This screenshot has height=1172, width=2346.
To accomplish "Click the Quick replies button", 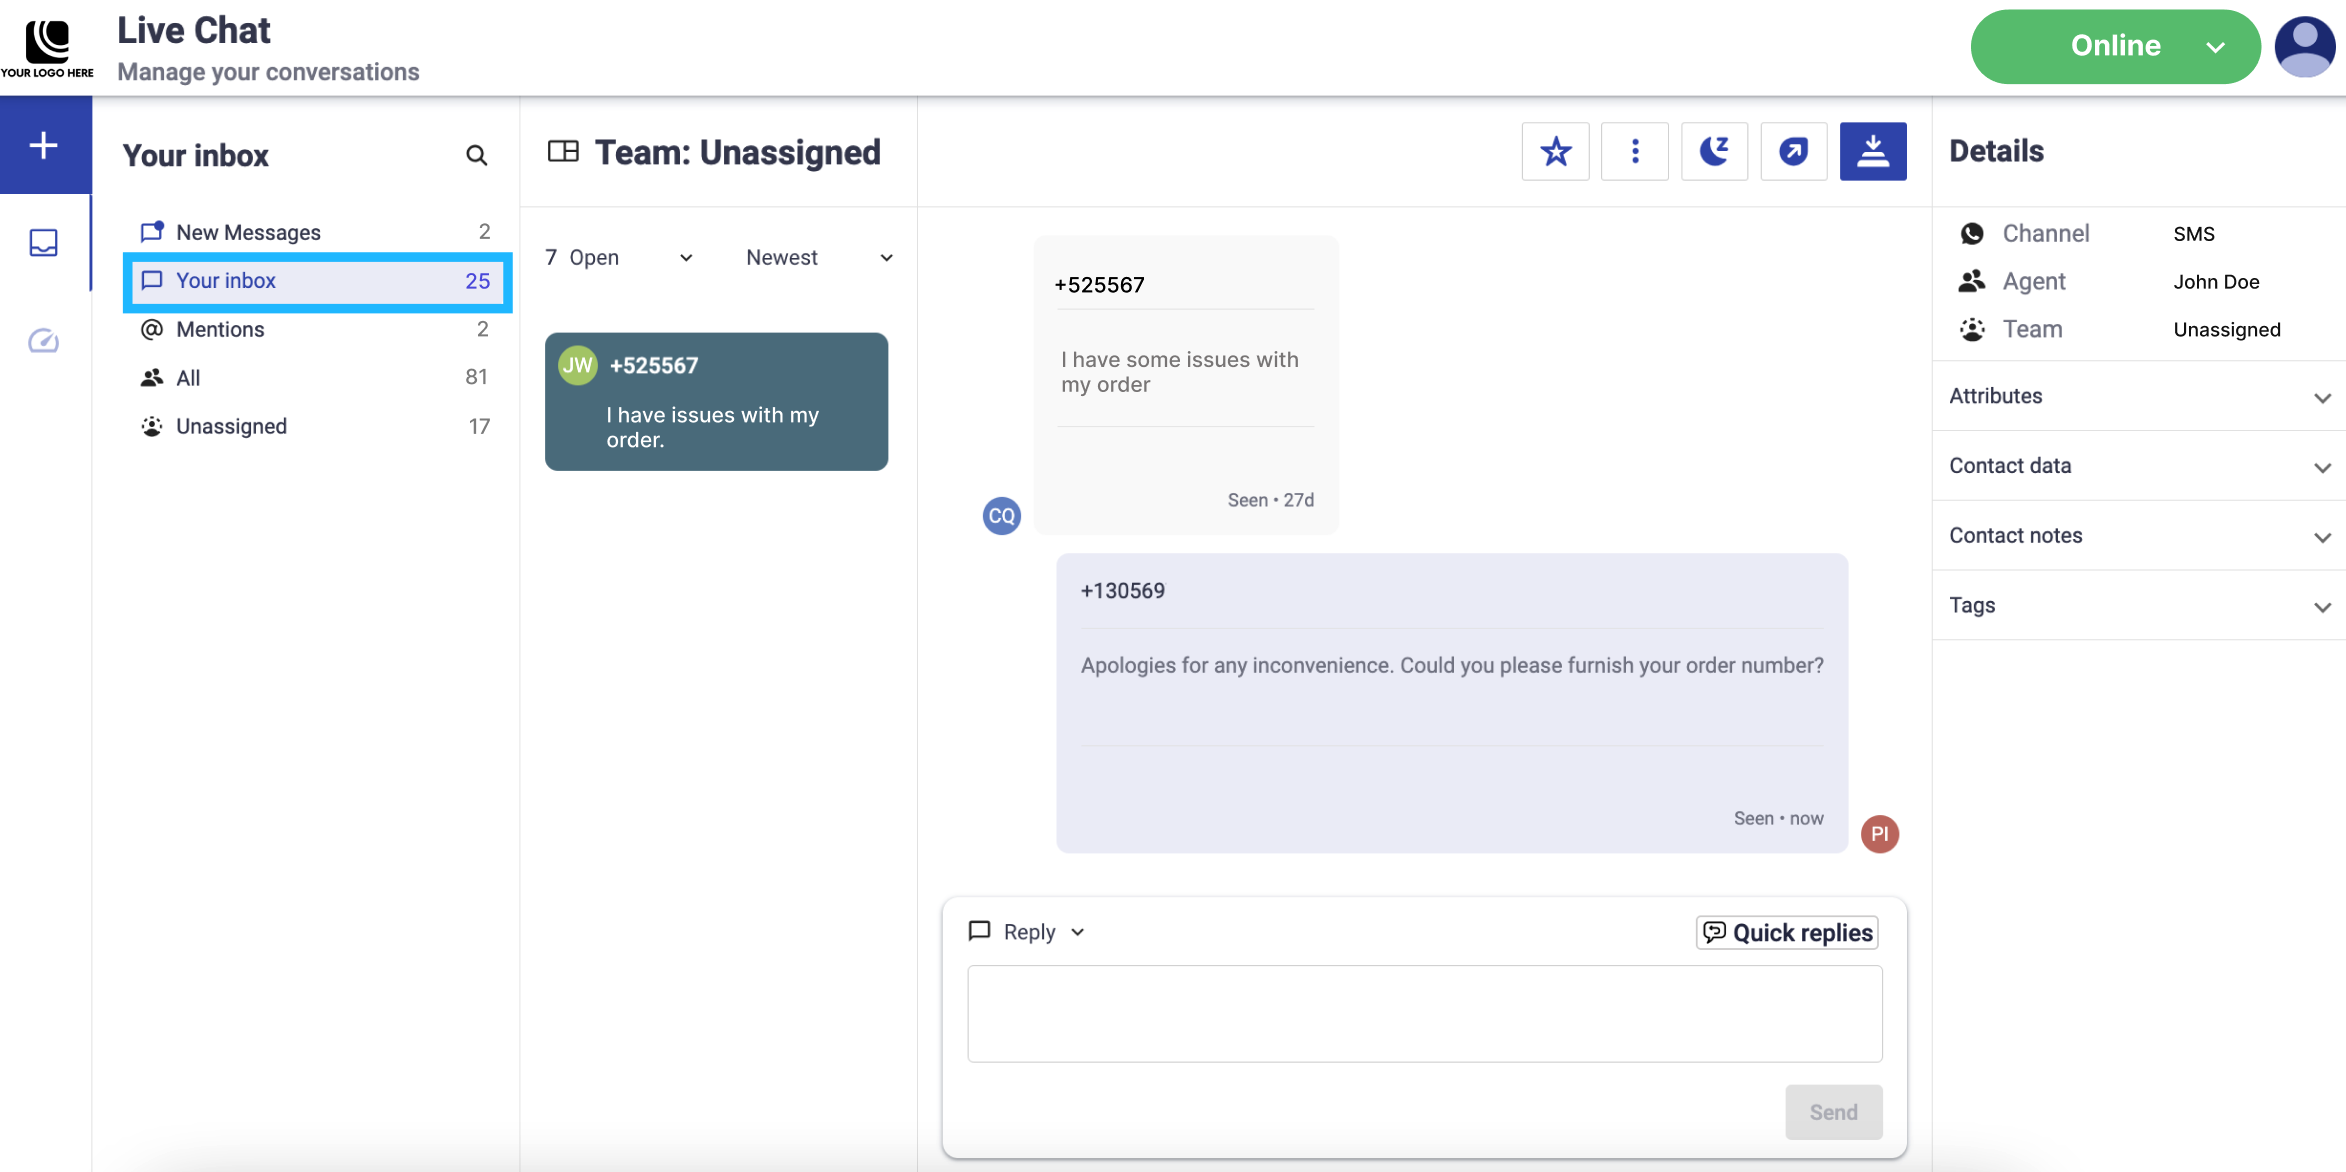I will [1787, 932].
